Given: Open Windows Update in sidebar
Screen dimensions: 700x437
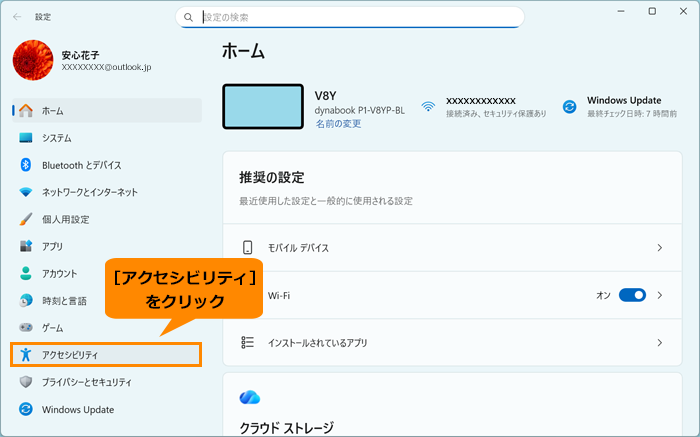Looking at the screenshot, I should (x=107, y=409).
